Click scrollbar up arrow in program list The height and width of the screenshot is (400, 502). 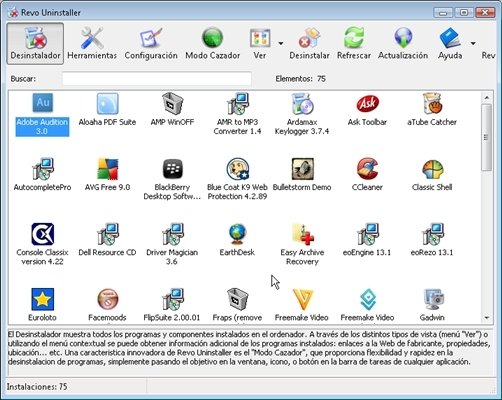coord(486,98)
